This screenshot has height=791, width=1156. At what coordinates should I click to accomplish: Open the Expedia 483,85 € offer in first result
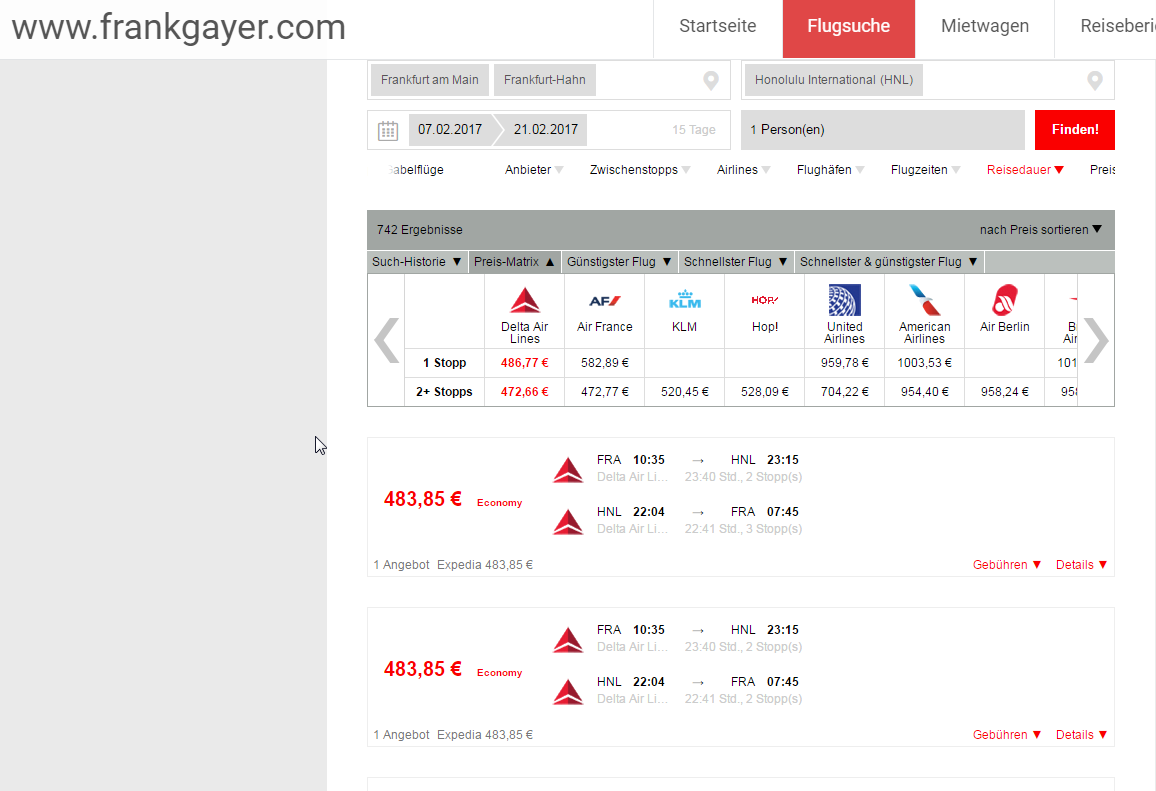click(484, 565)
